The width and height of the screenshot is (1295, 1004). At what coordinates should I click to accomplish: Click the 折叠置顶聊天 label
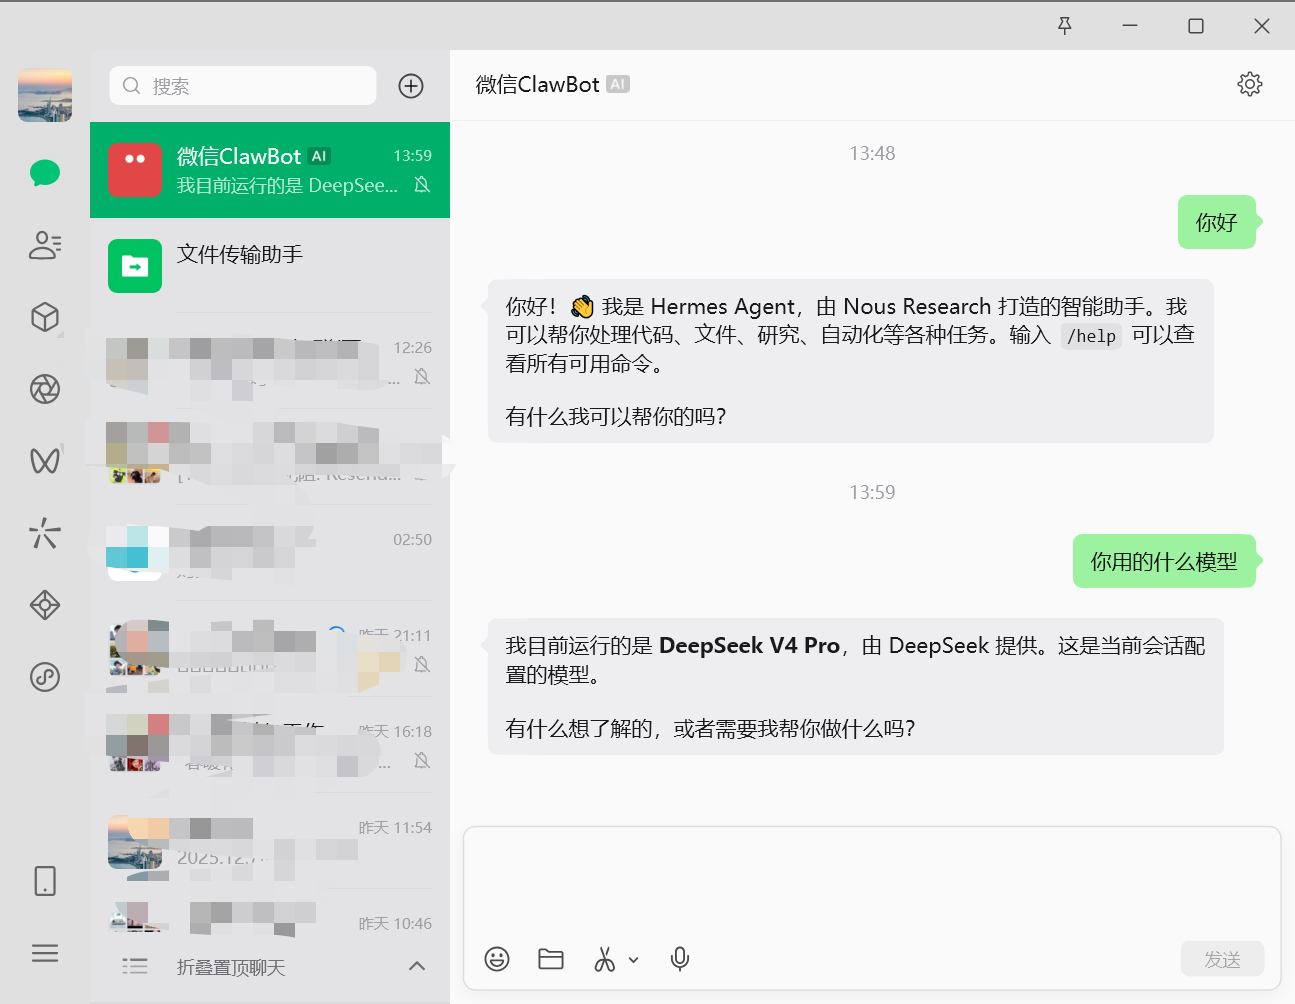point(231,967)
